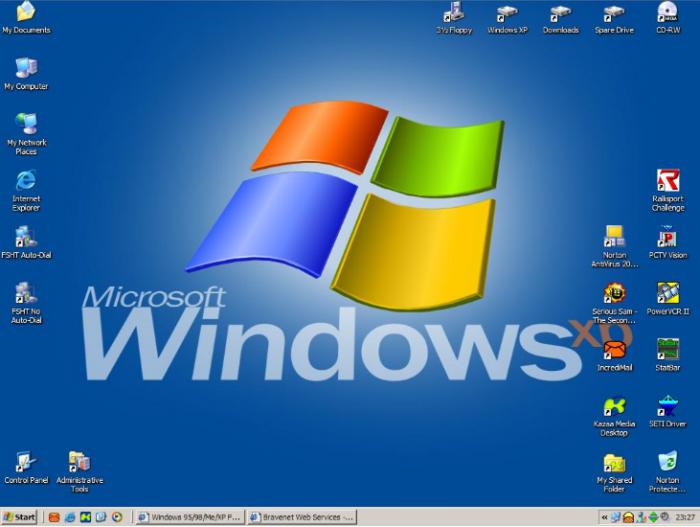Launch Kazaa from the Quick Launch bar

(85, 517)
